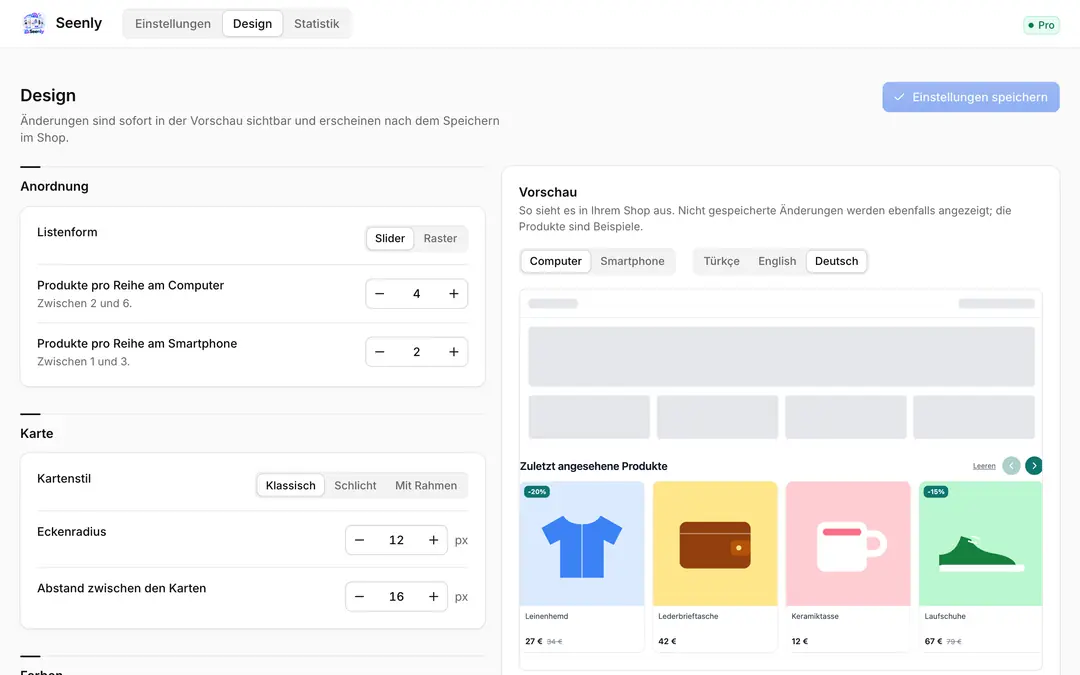
Task: Choose Schlicht card style
Action: (355, 486)
